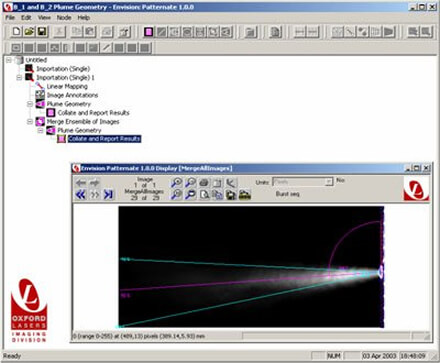
Task: Select the Image Annotations tree item
Action: pyautogui.click(x=72, y=95)
